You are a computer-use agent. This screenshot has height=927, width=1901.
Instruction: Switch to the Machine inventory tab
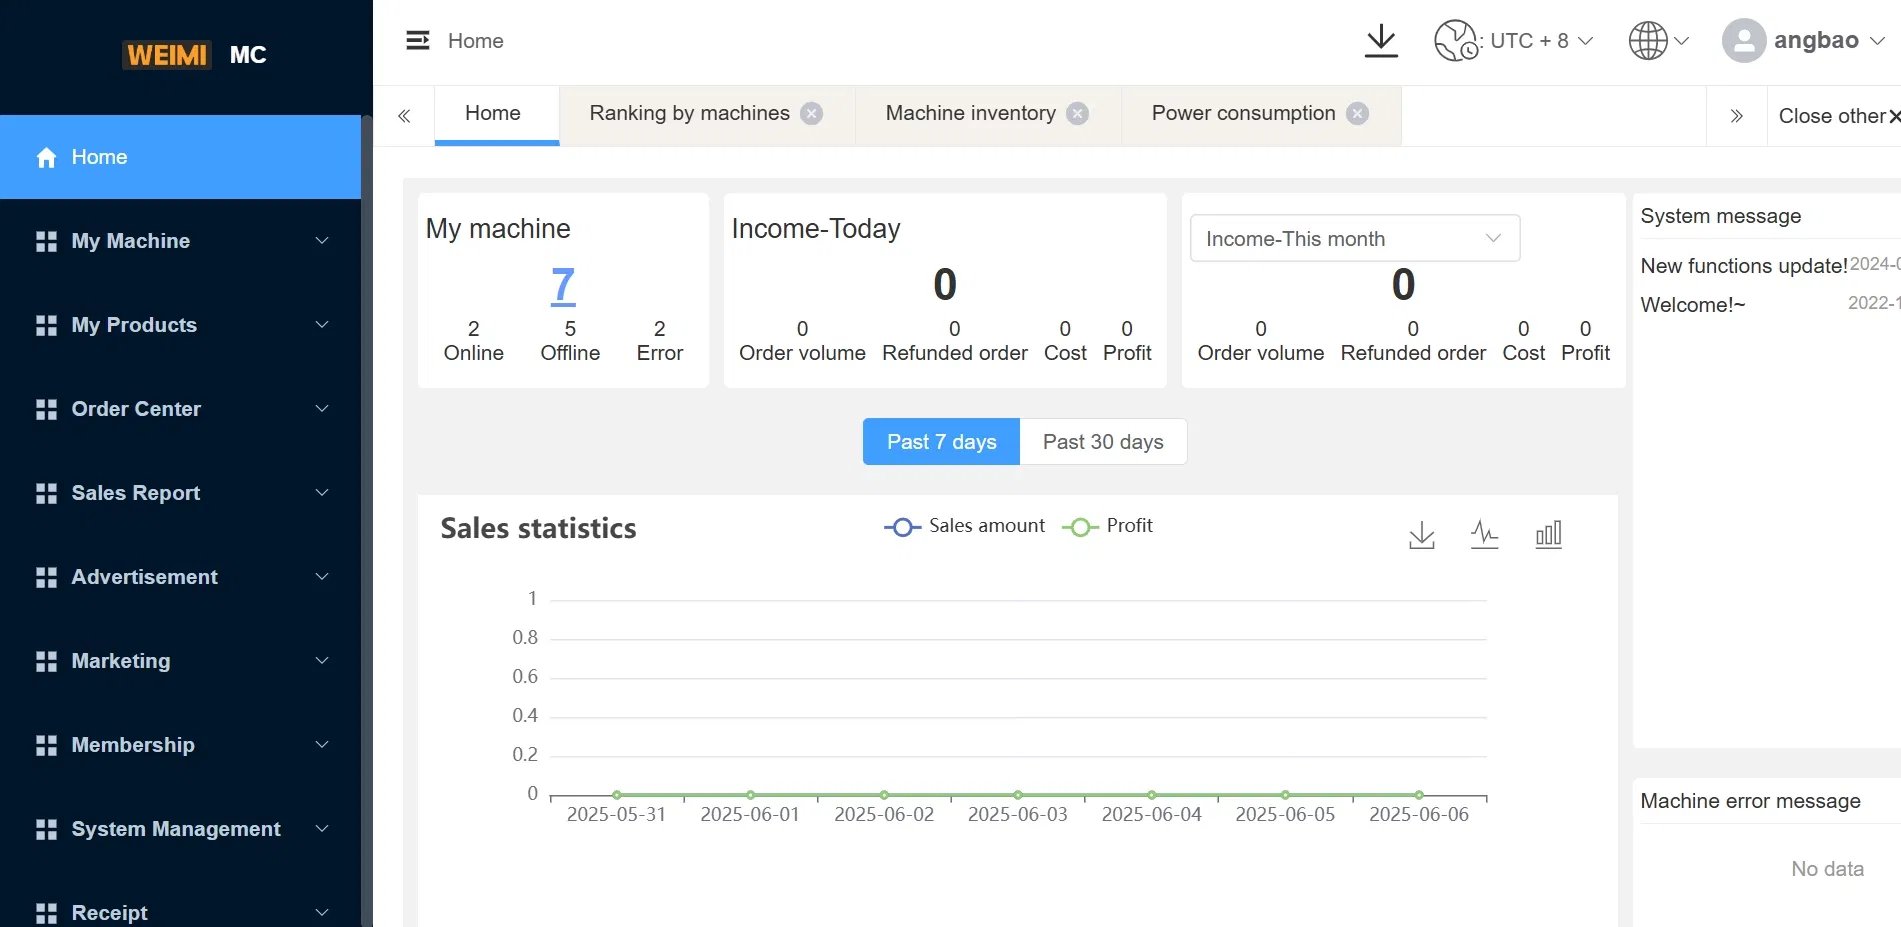point(970,114)
